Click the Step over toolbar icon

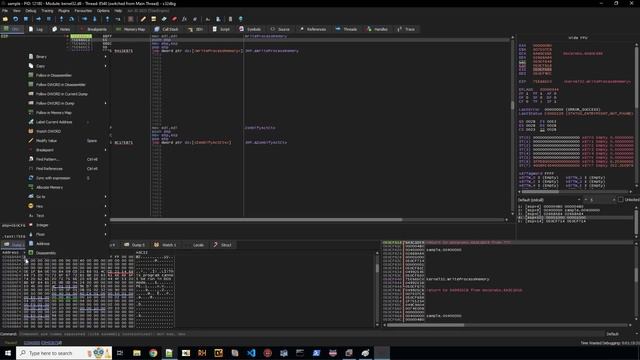(71, 19)
